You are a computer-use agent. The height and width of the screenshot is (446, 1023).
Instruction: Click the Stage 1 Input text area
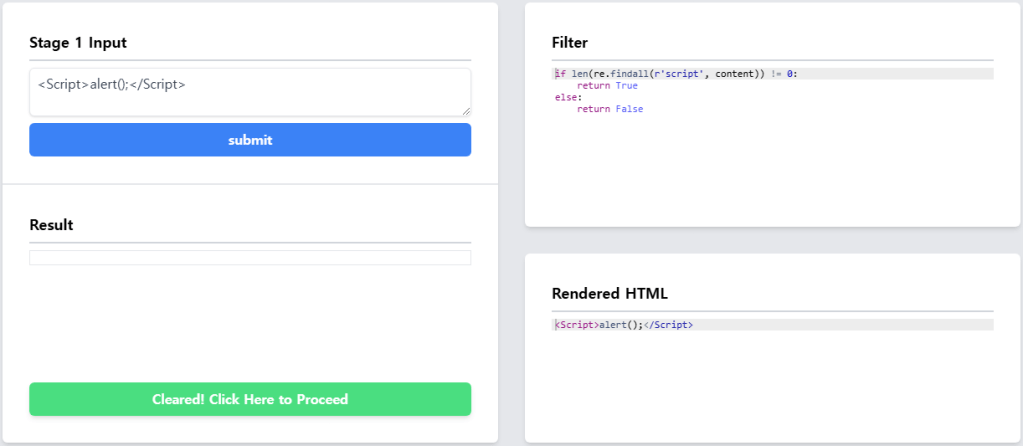pyautogui.click(x=249, y=92)
